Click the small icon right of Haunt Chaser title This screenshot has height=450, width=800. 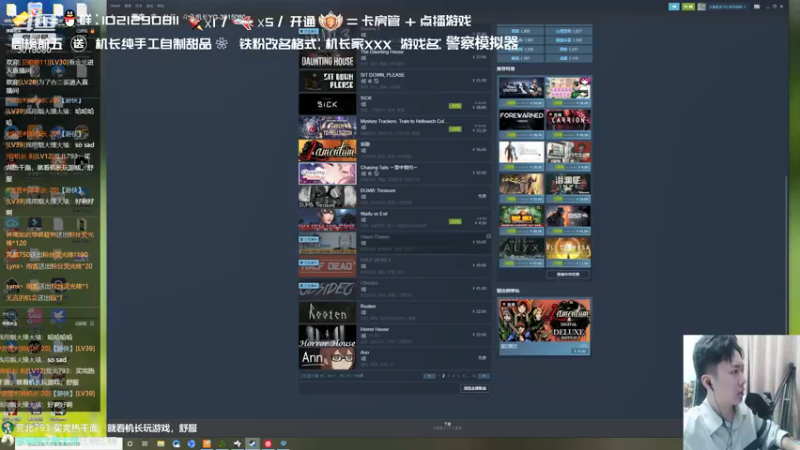[x=488, y=236]
